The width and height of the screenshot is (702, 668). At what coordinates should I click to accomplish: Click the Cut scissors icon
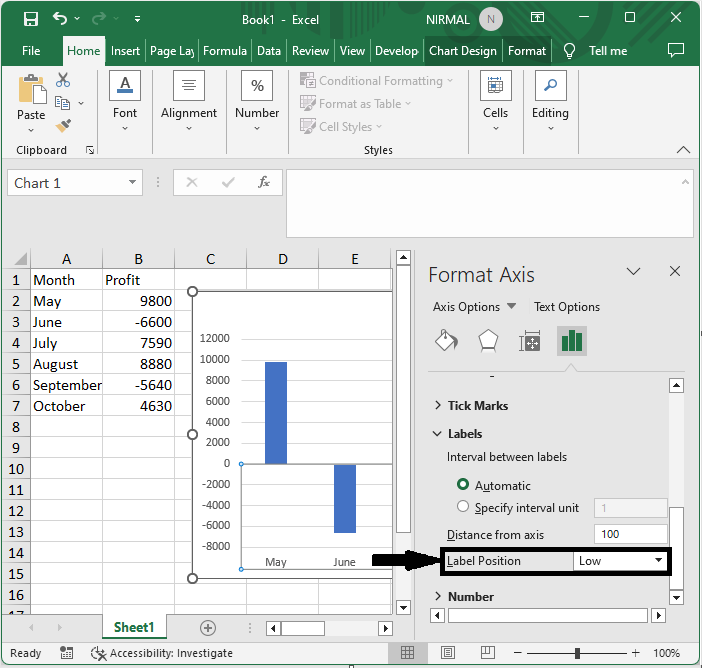(x=63, y=80)
